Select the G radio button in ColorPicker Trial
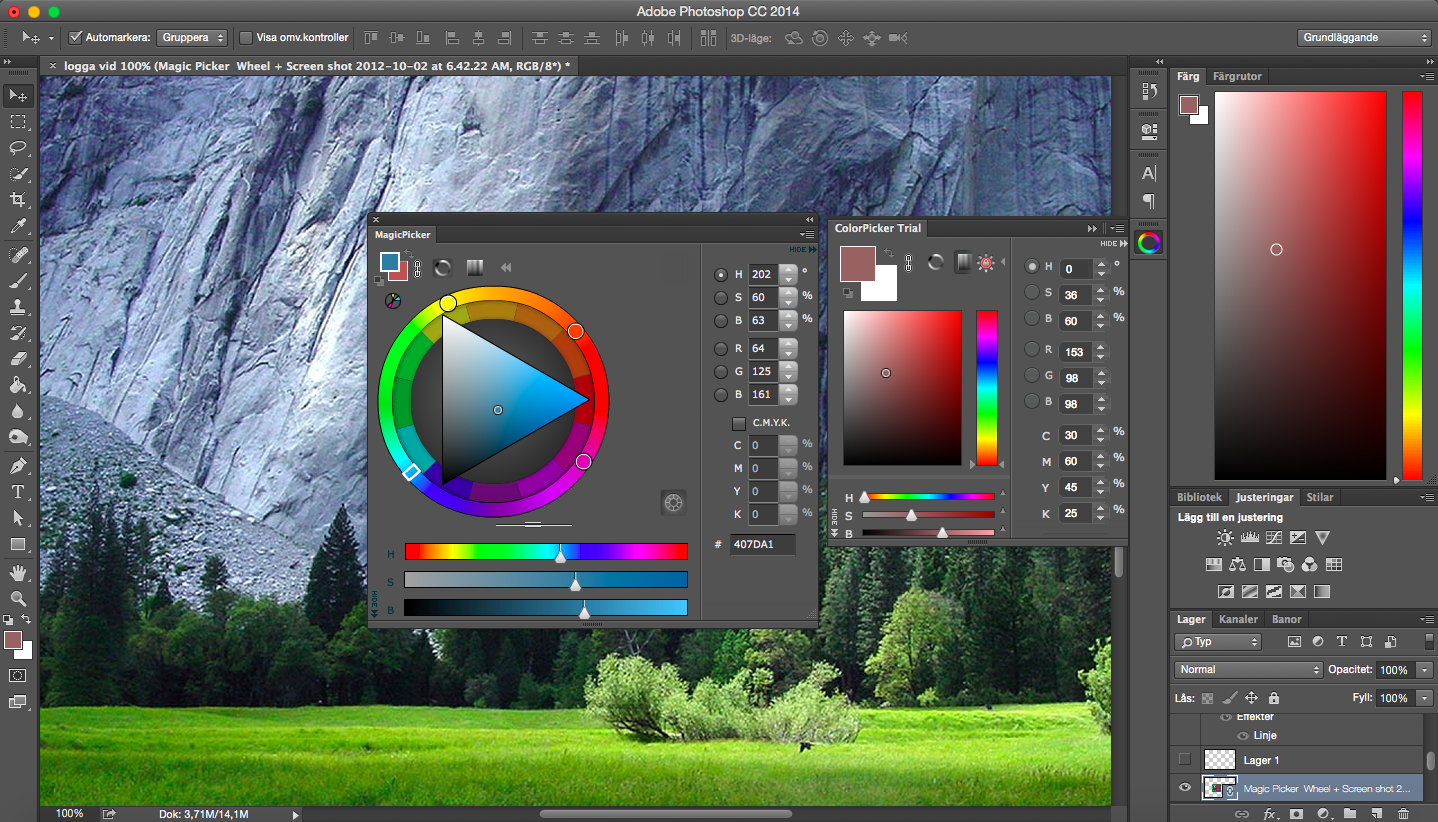This screenshot has height=822, width=1438. pos(1032,375)
